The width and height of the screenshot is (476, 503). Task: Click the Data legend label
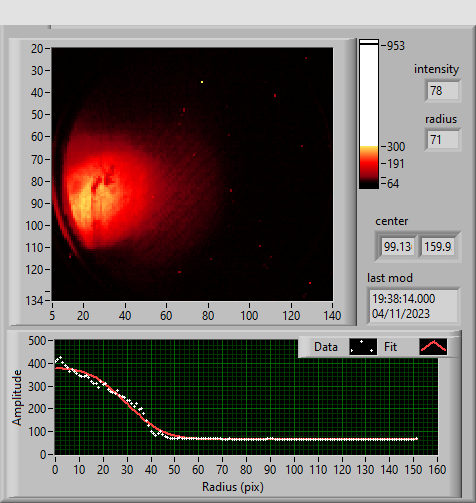click(326, 347)
